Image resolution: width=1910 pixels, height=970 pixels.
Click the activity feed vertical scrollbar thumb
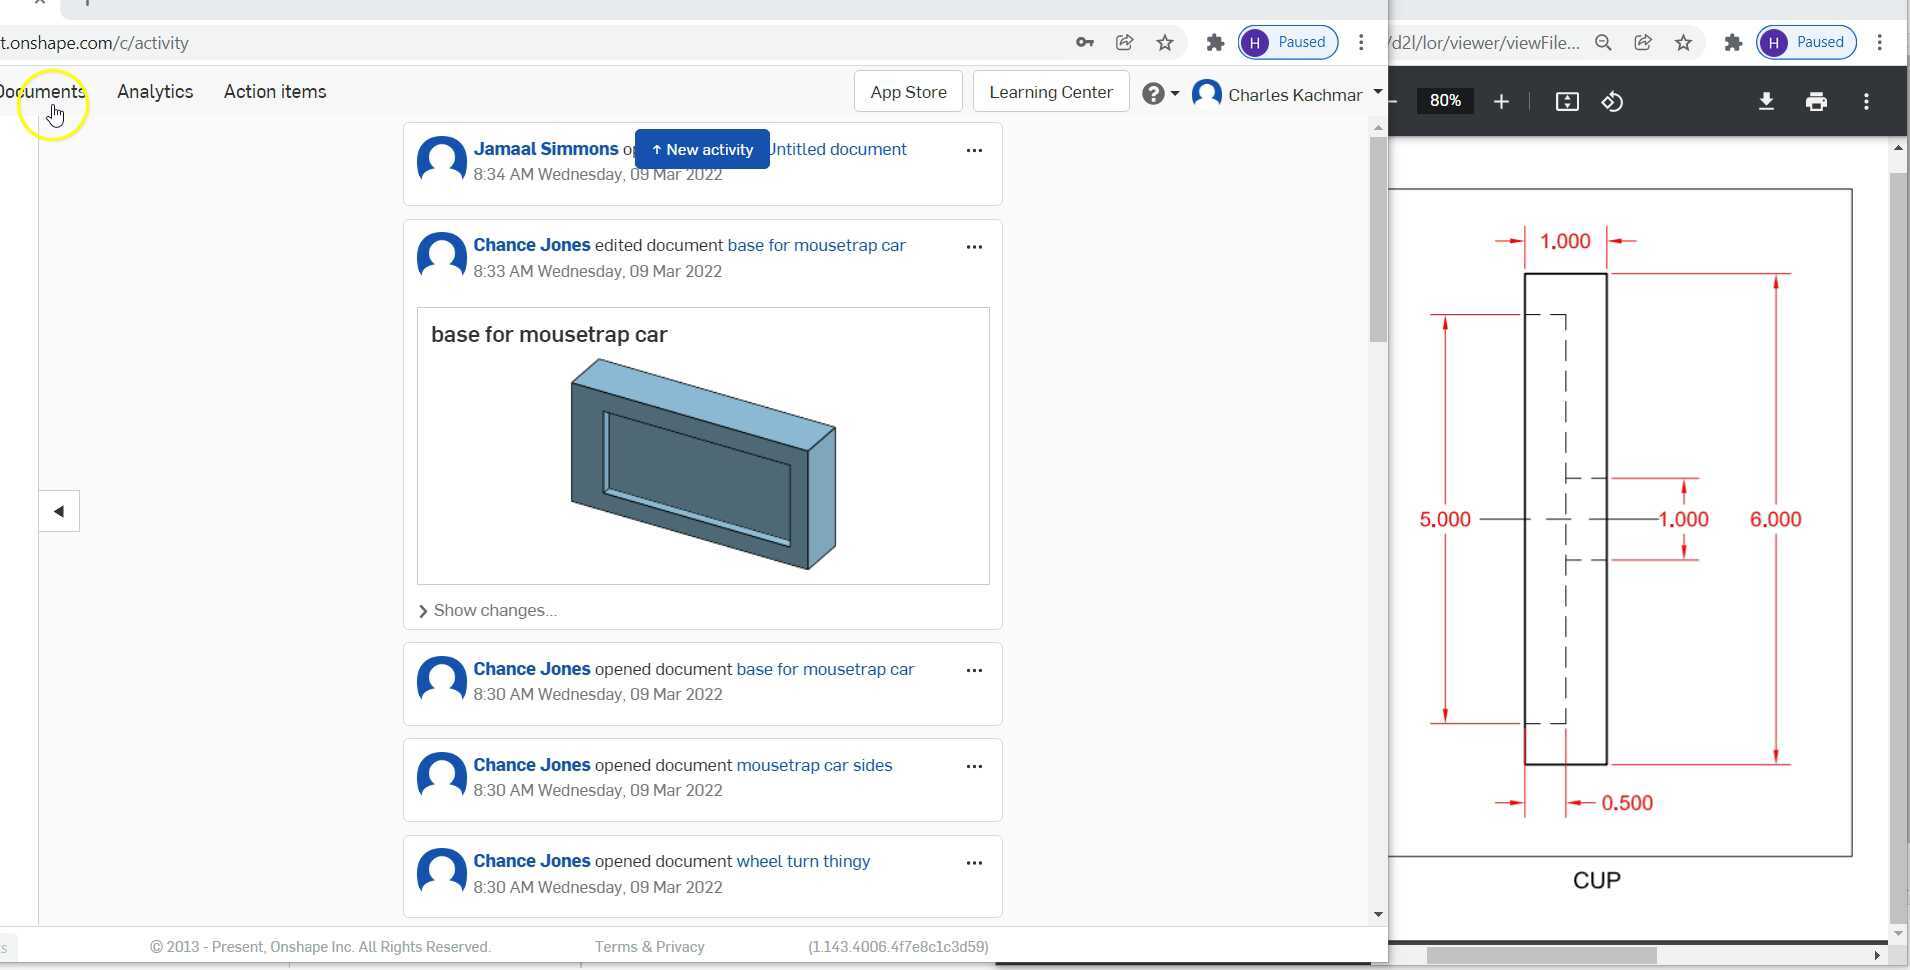pyautogui.click(x=1378, y=240)
